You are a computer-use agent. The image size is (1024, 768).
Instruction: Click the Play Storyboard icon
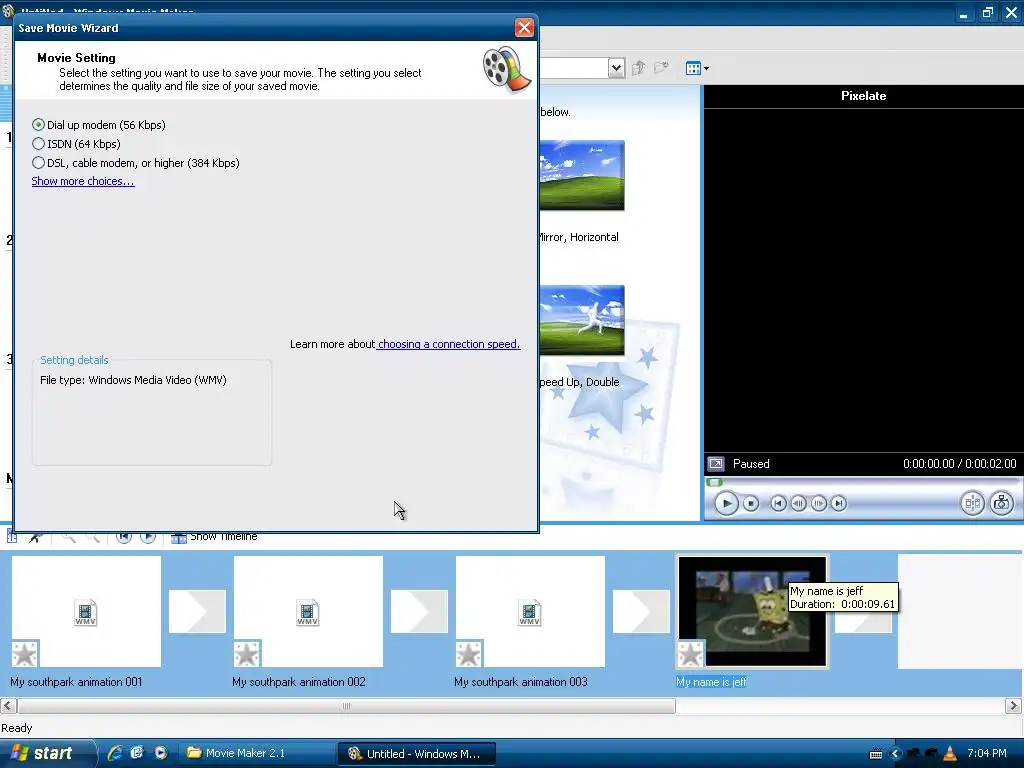point(148,537)
